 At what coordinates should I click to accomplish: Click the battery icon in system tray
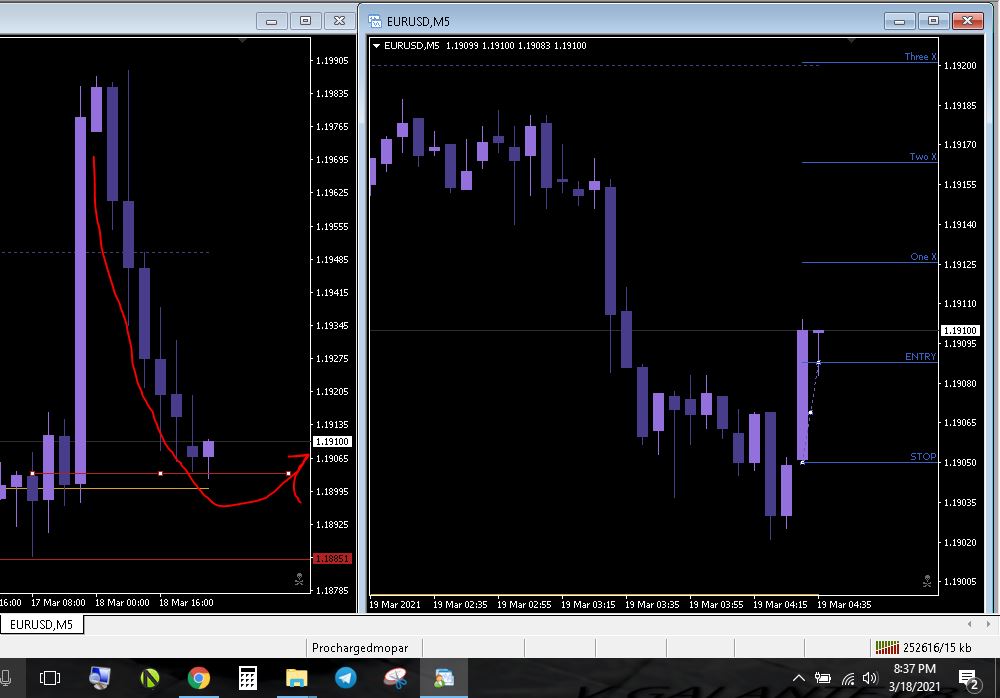coord(823,678)
